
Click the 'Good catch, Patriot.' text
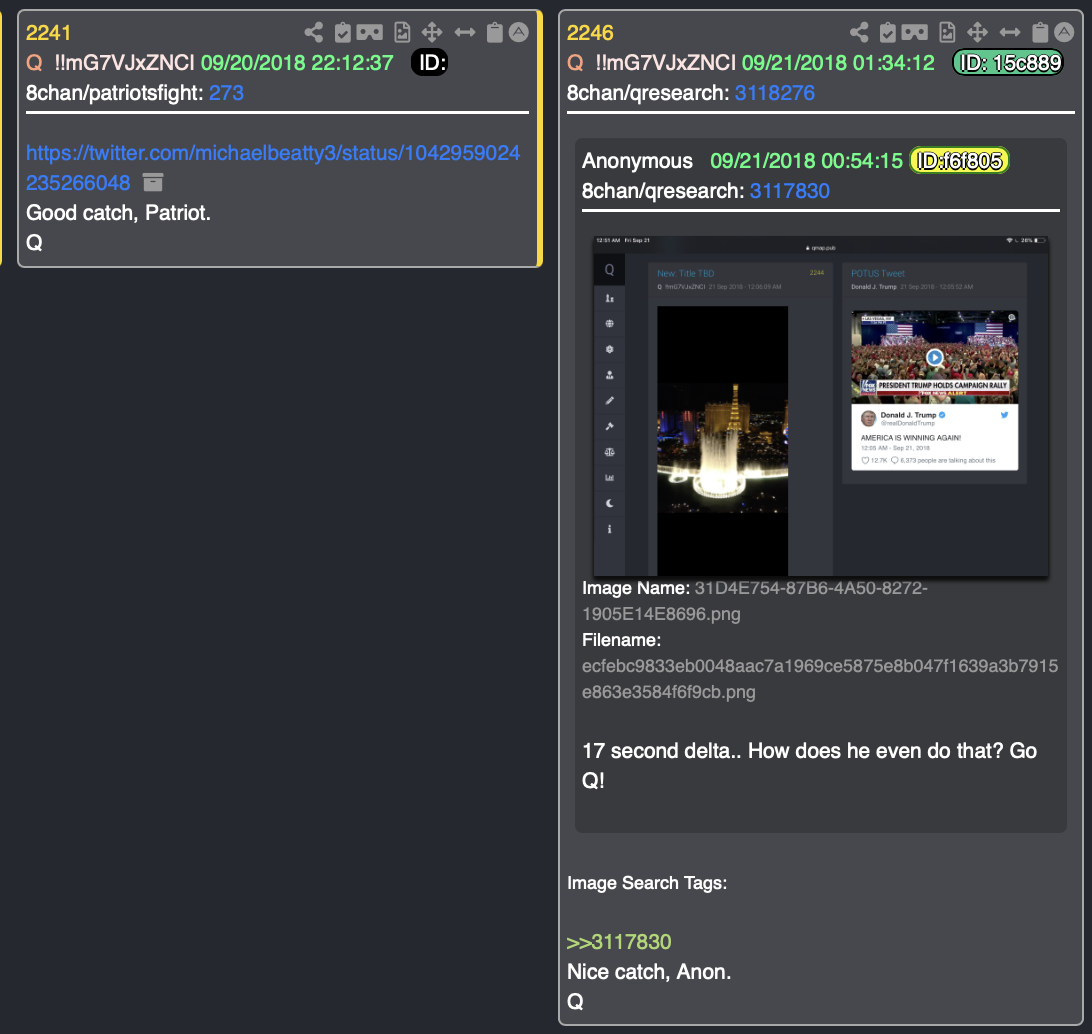tap(118, 212)
